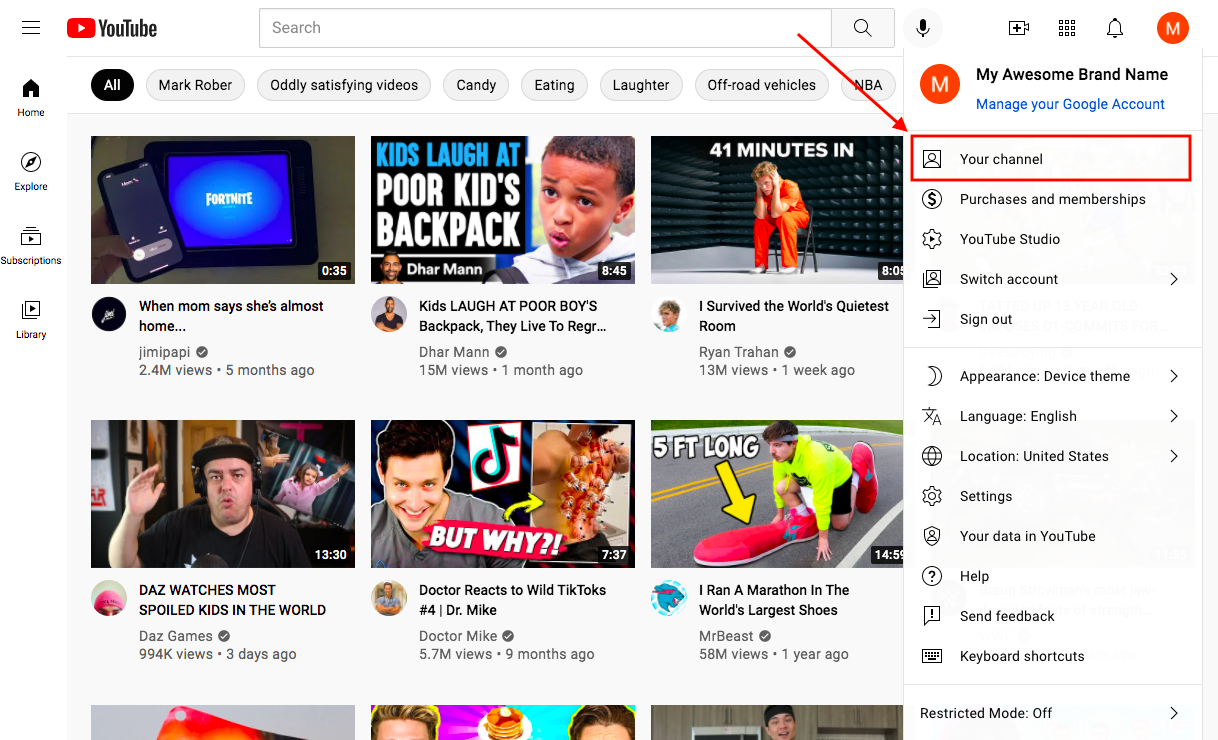Screen dimensions: 1218x740
Task: Open Keyboard shortcuts menu item
Action: [x=1052, y=656]
